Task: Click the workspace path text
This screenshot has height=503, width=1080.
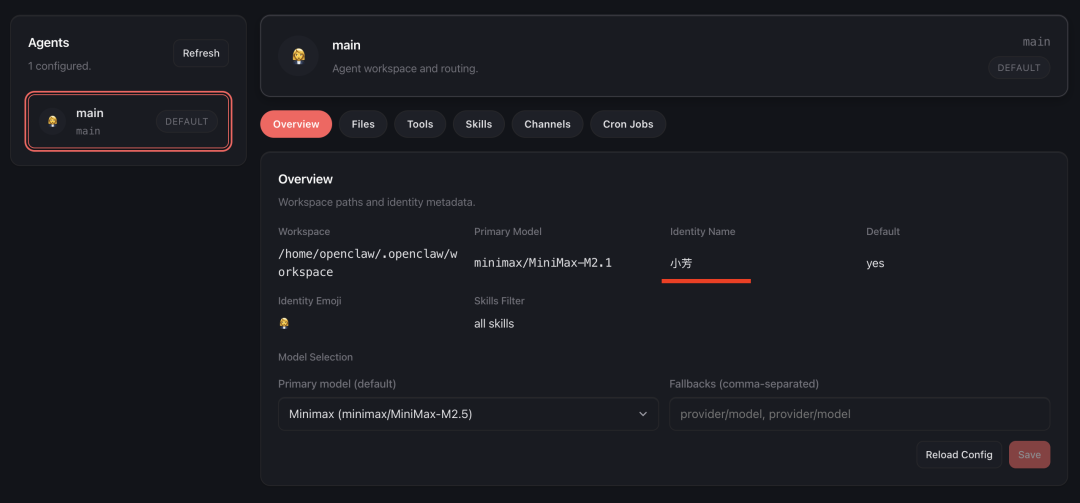Action: click(x=367, y=263)
